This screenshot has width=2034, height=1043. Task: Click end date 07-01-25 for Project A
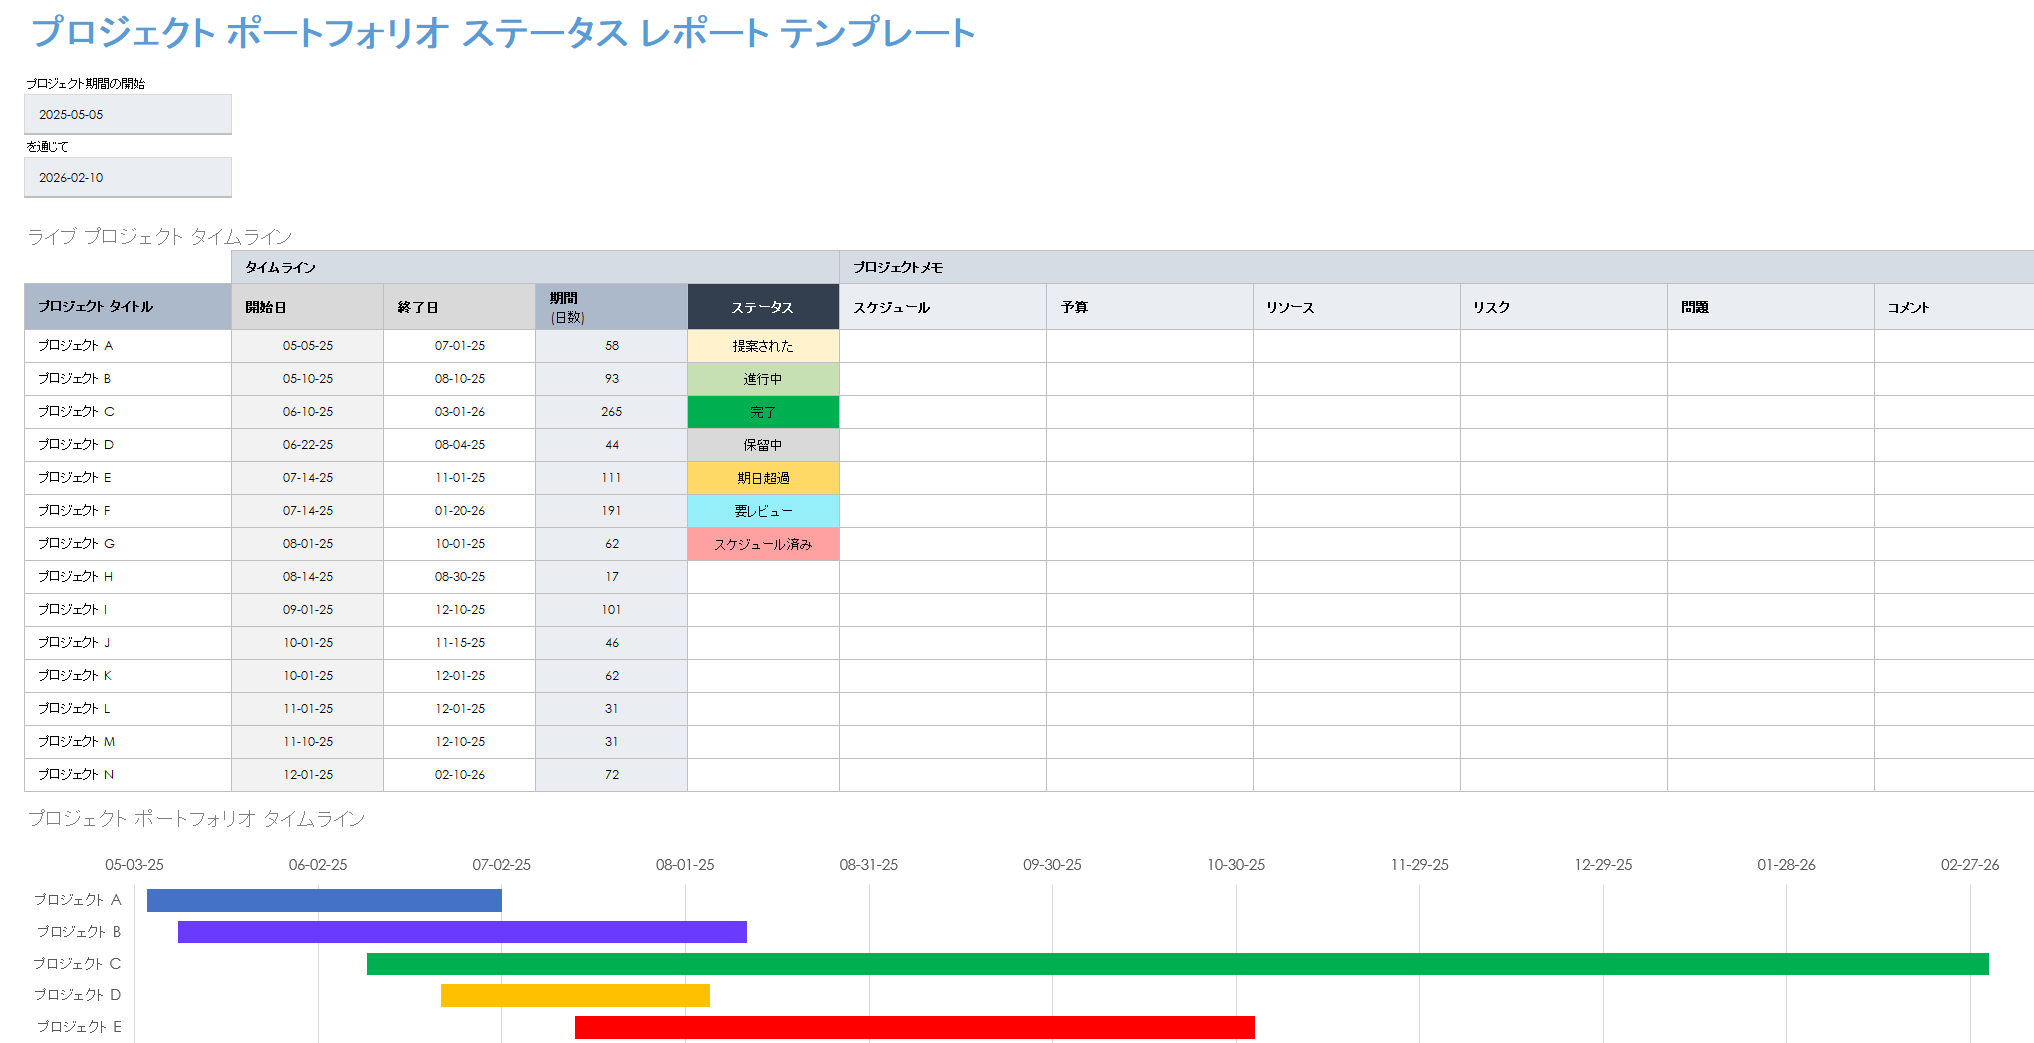pyautogui.click(x=460, y=346)
